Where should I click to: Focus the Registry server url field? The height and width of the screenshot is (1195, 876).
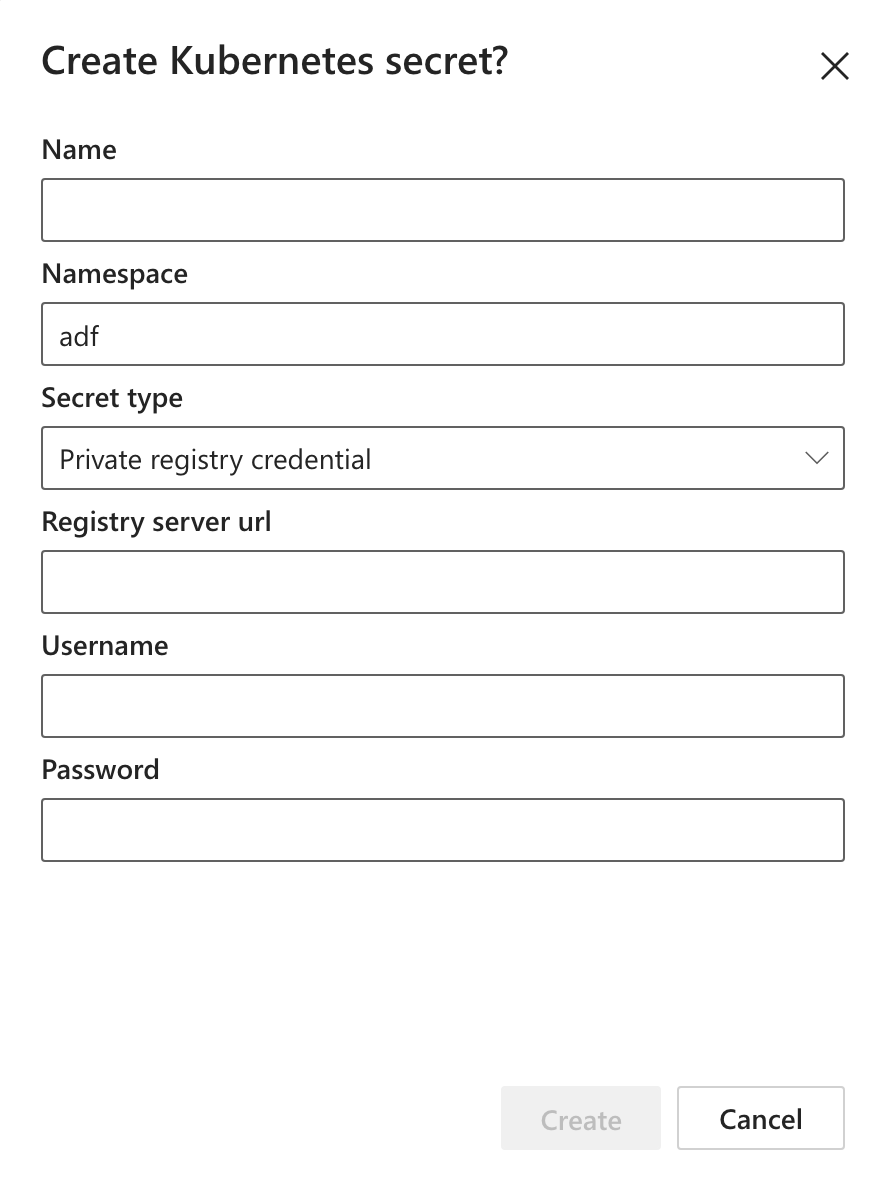(x=442, y=582)
